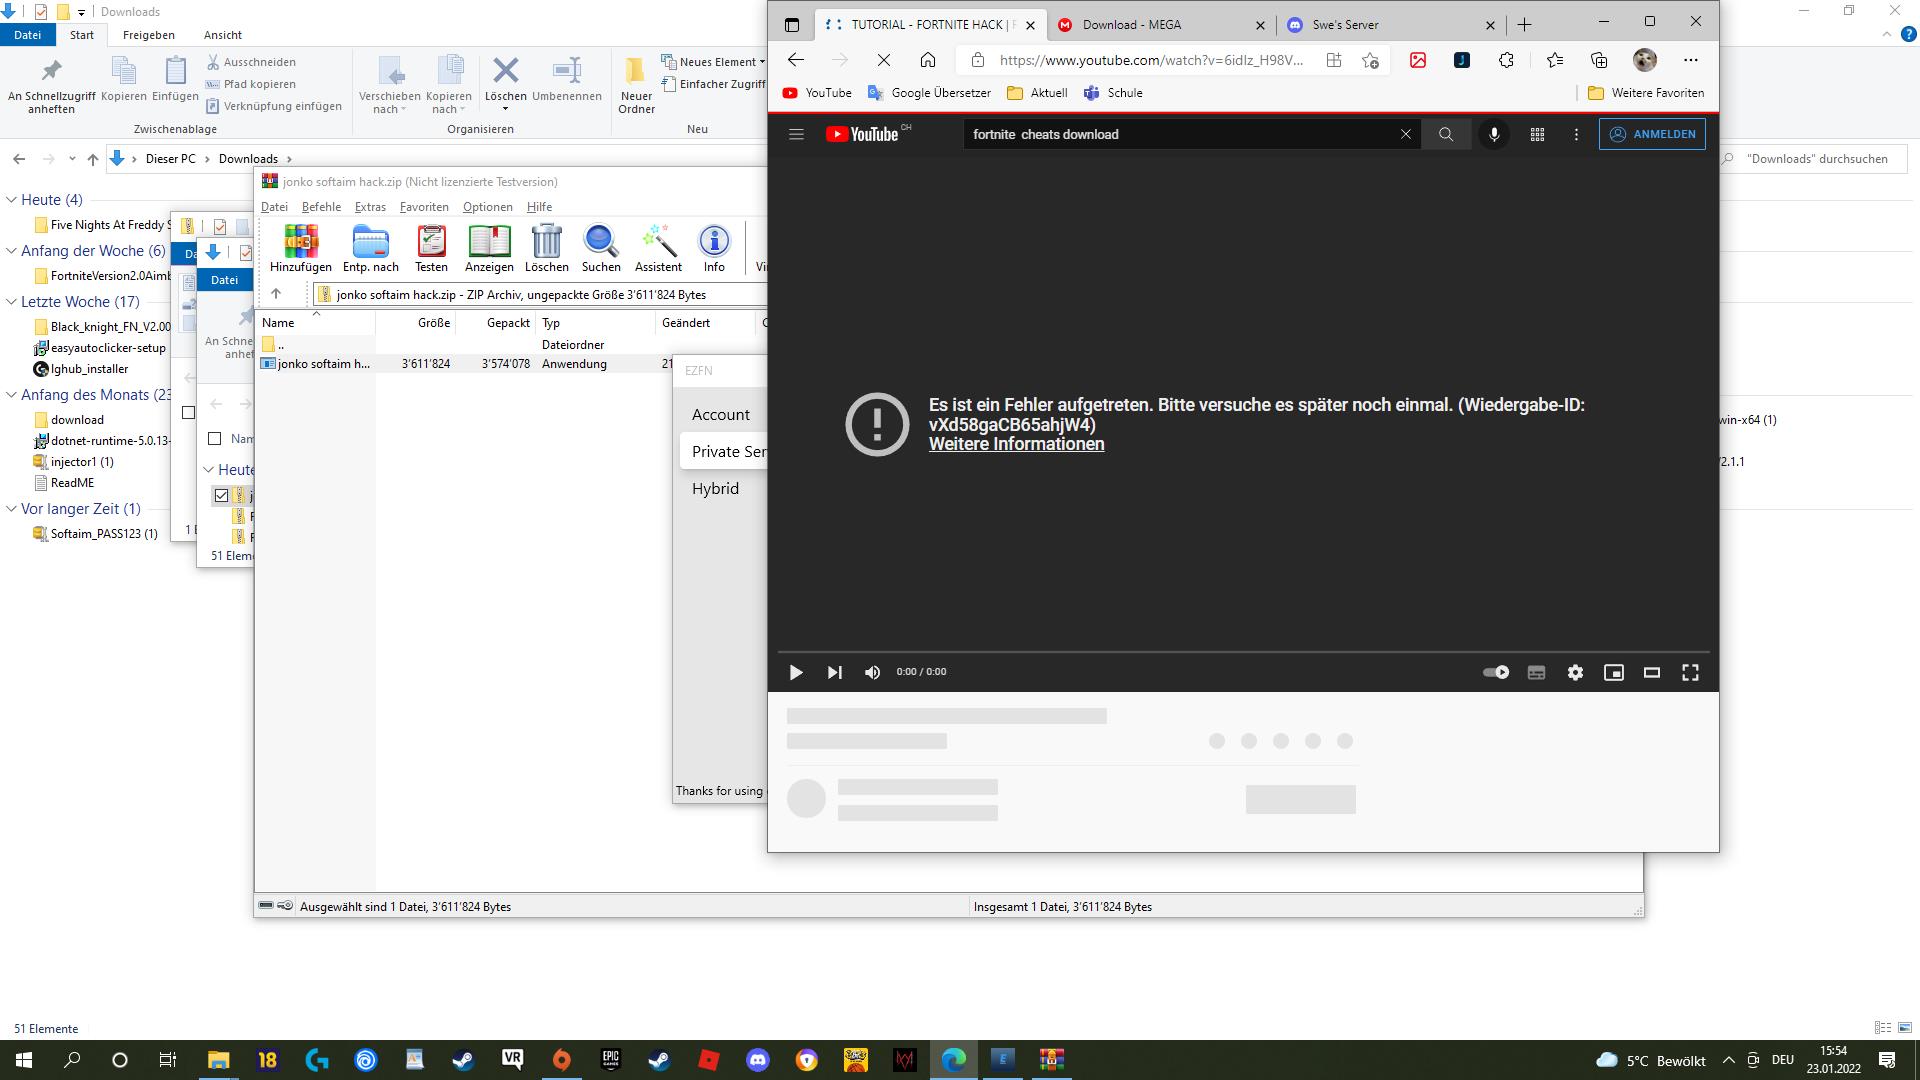Click the ANMELDEN sign-in button

click(1652, 134)
